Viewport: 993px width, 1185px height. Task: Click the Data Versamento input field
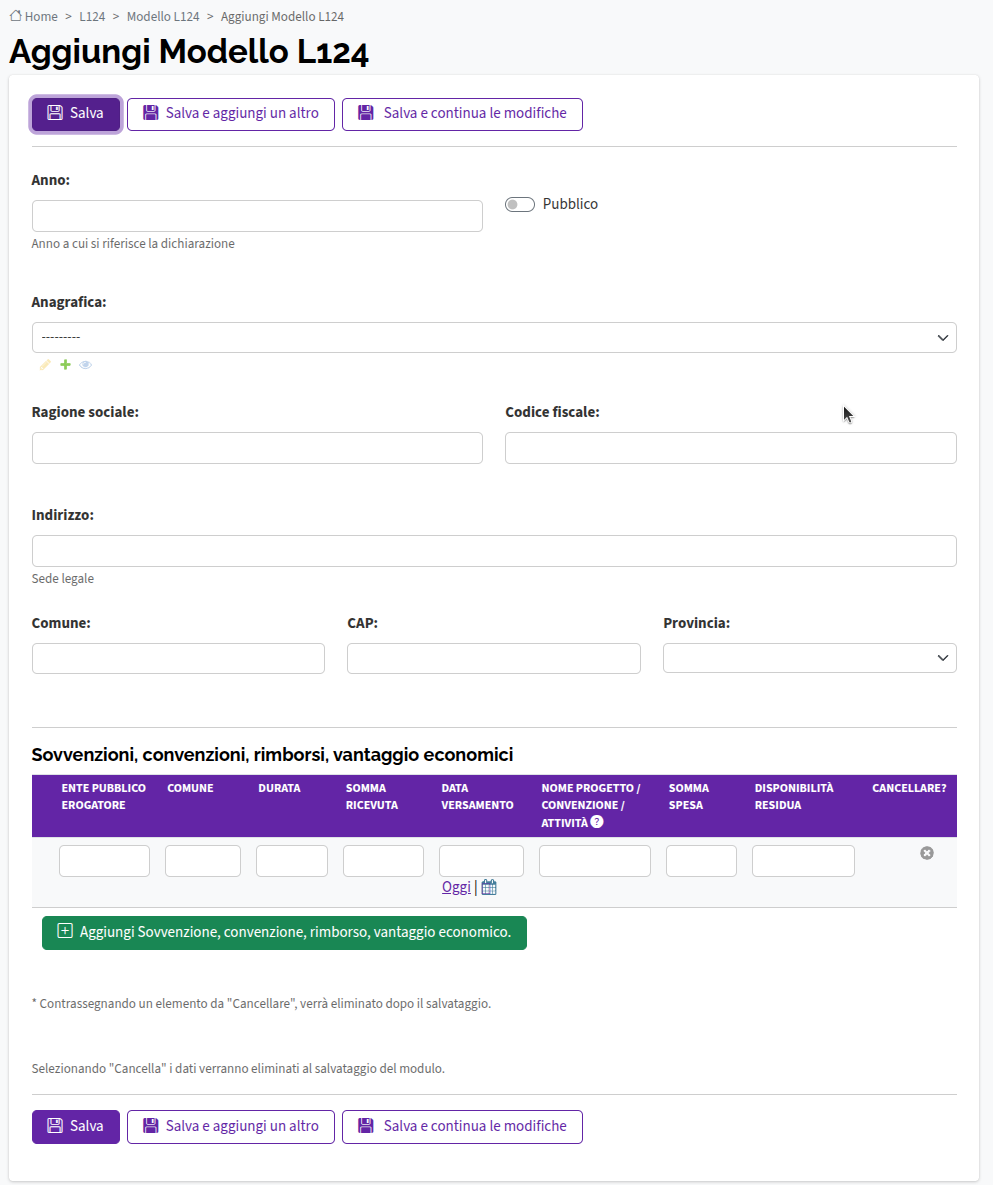[481, 861]
